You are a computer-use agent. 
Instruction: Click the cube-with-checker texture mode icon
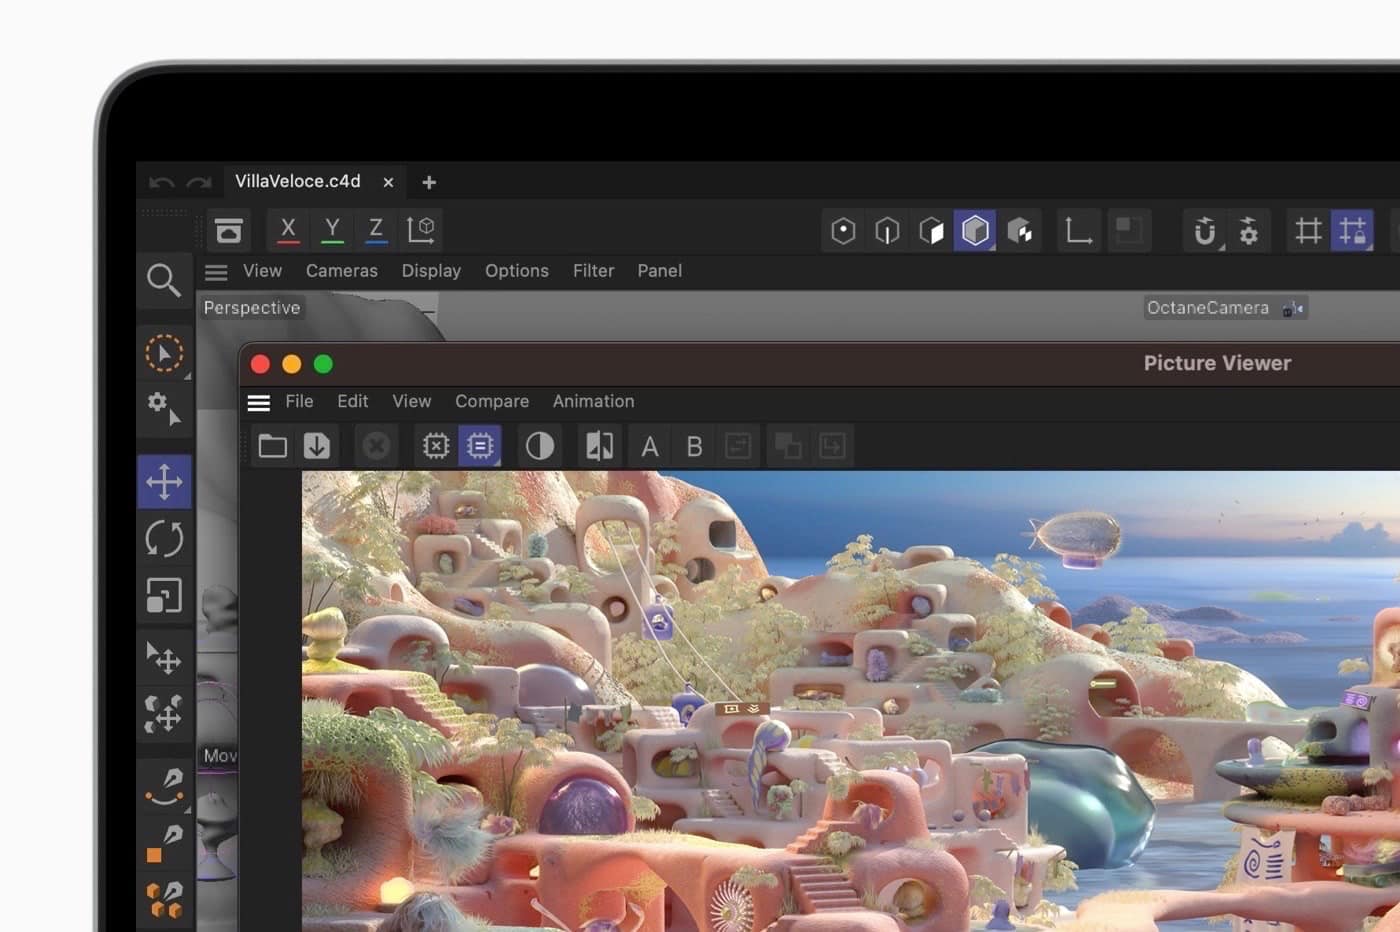[1020, 231]
